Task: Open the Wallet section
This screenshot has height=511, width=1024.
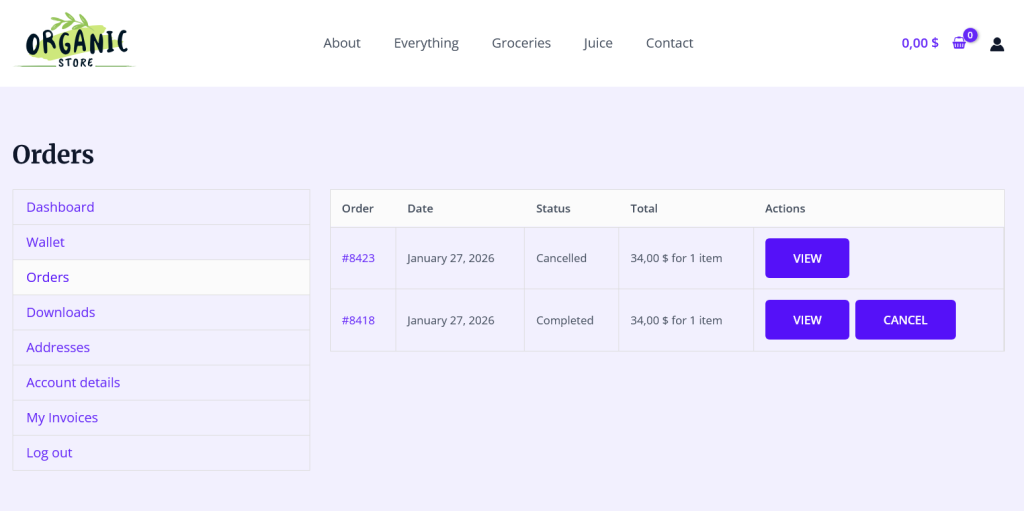Action: click(x=161, y=242)
